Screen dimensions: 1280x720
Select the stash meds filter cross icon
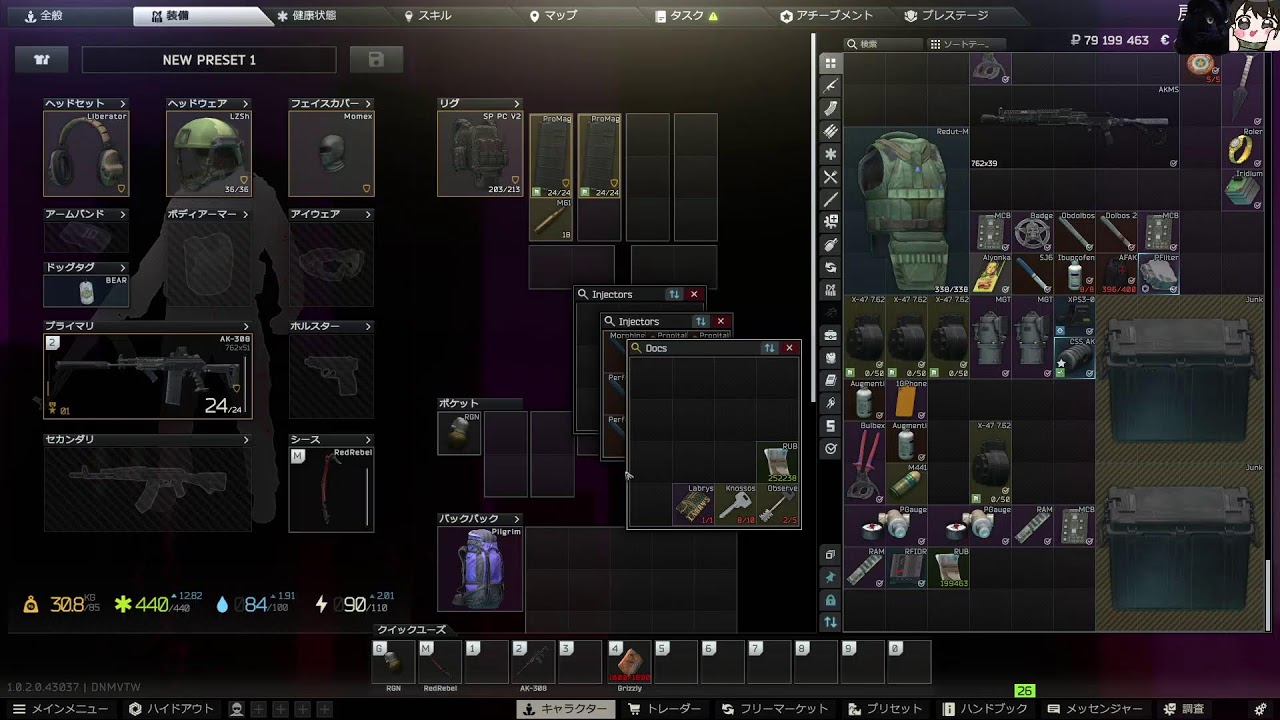pyautogui.click(x=830, y=155)
